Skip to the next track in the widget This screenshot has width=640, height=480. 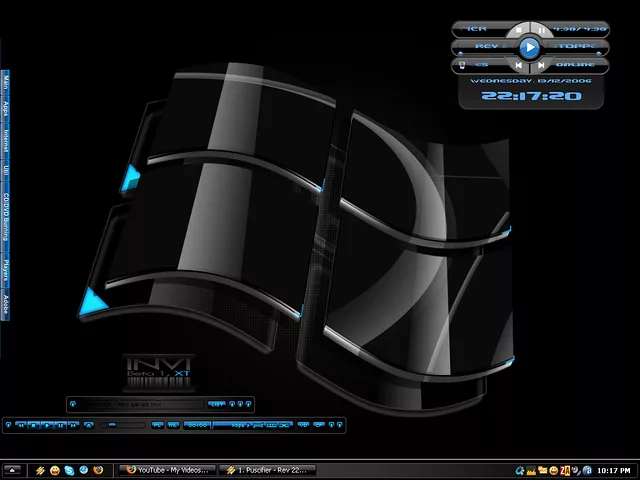point(541,66)
